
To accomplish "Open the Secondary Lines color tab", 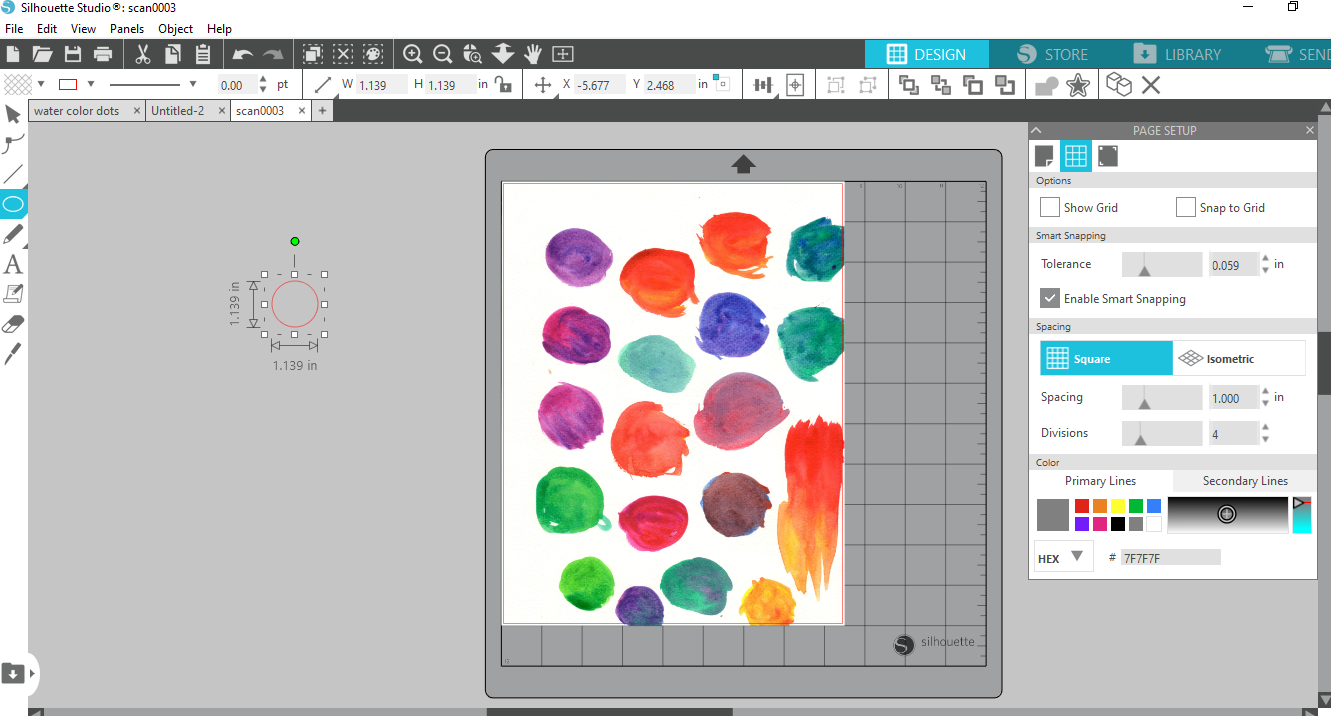I will [1244, 481].
